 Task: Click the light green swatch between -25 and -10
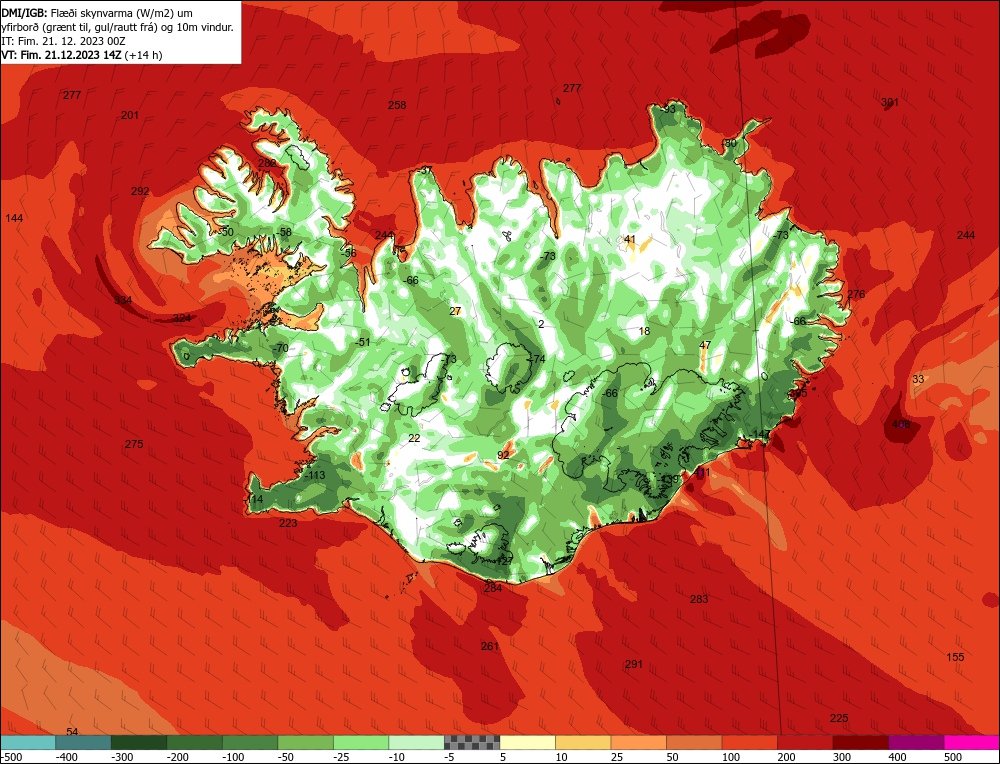point(361,743)
